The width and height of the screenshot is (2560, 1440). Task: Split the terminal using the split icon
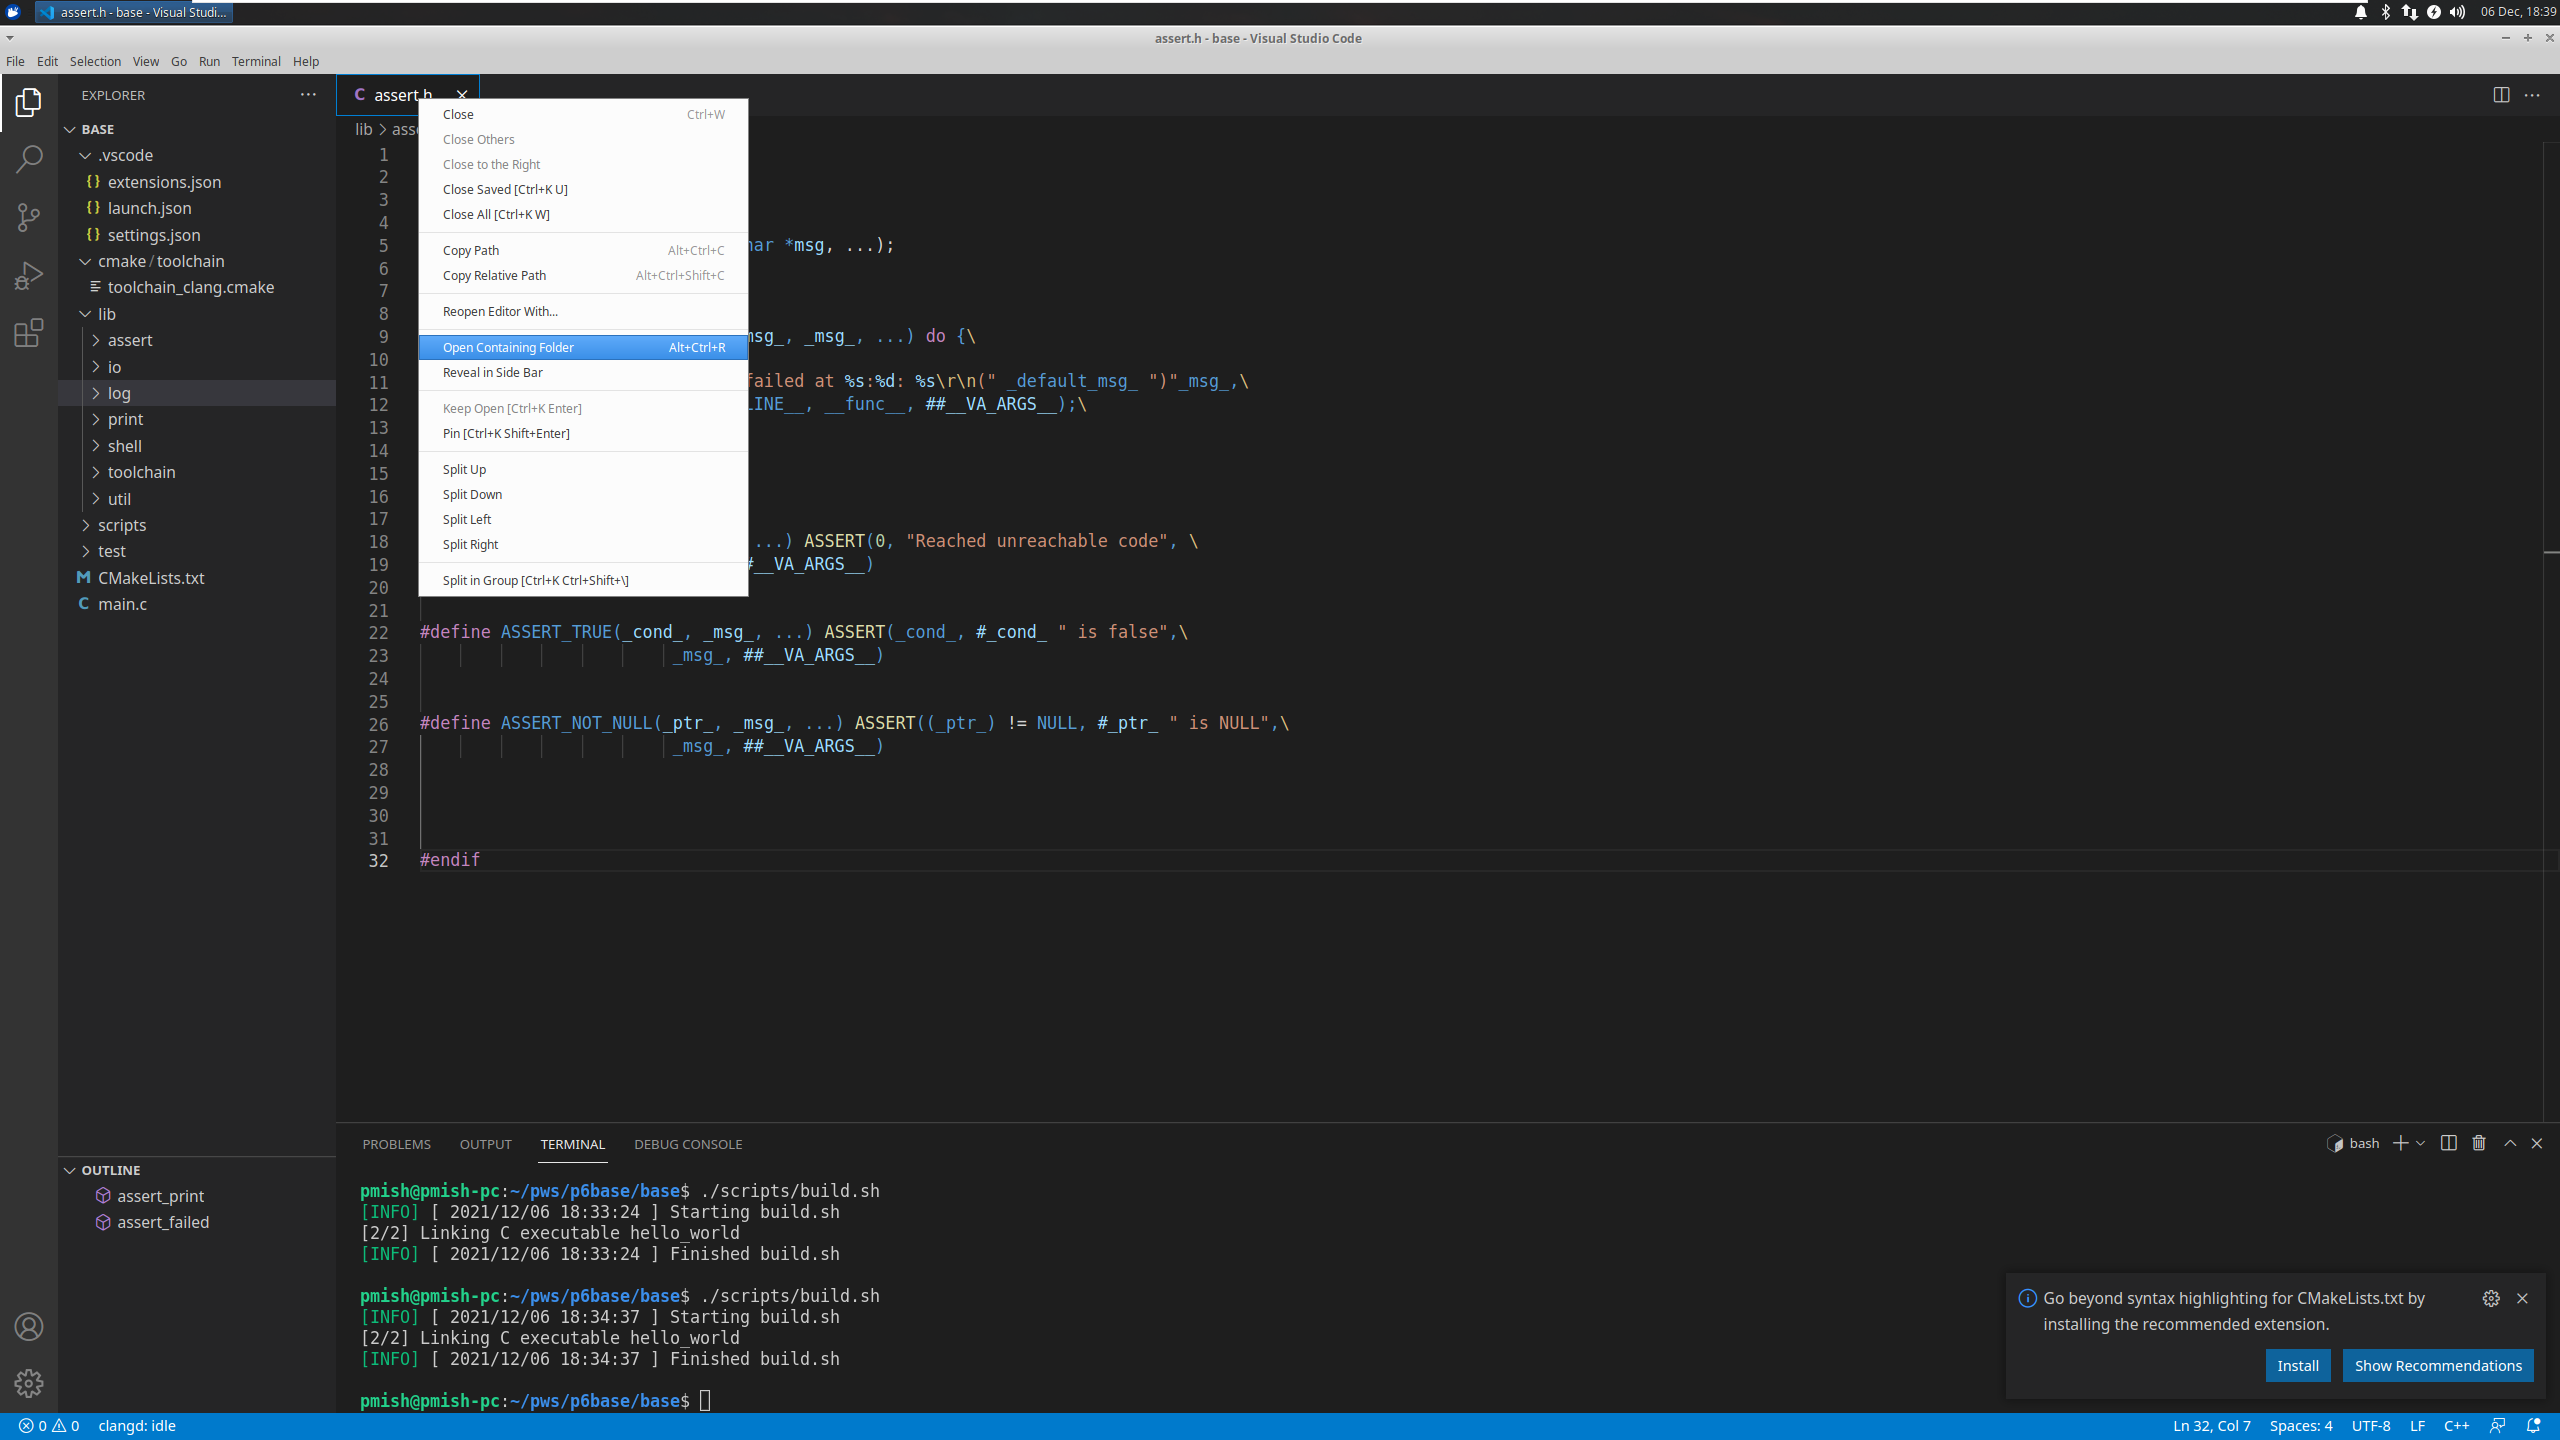(2448, 1143)
